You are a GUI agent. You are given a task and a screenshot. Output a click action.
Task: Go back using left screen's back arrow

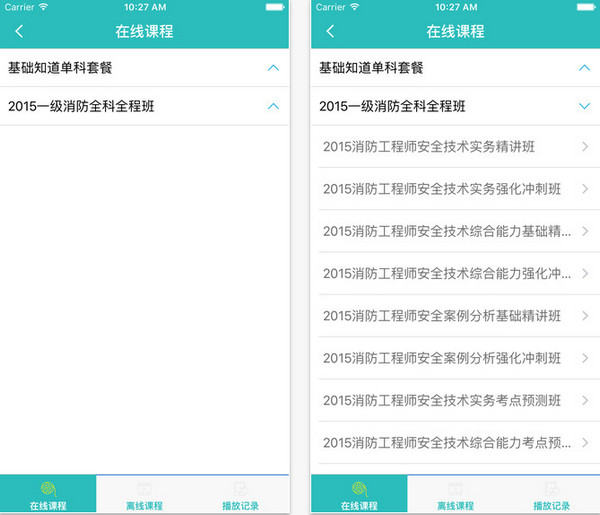(x=19, y=31)
